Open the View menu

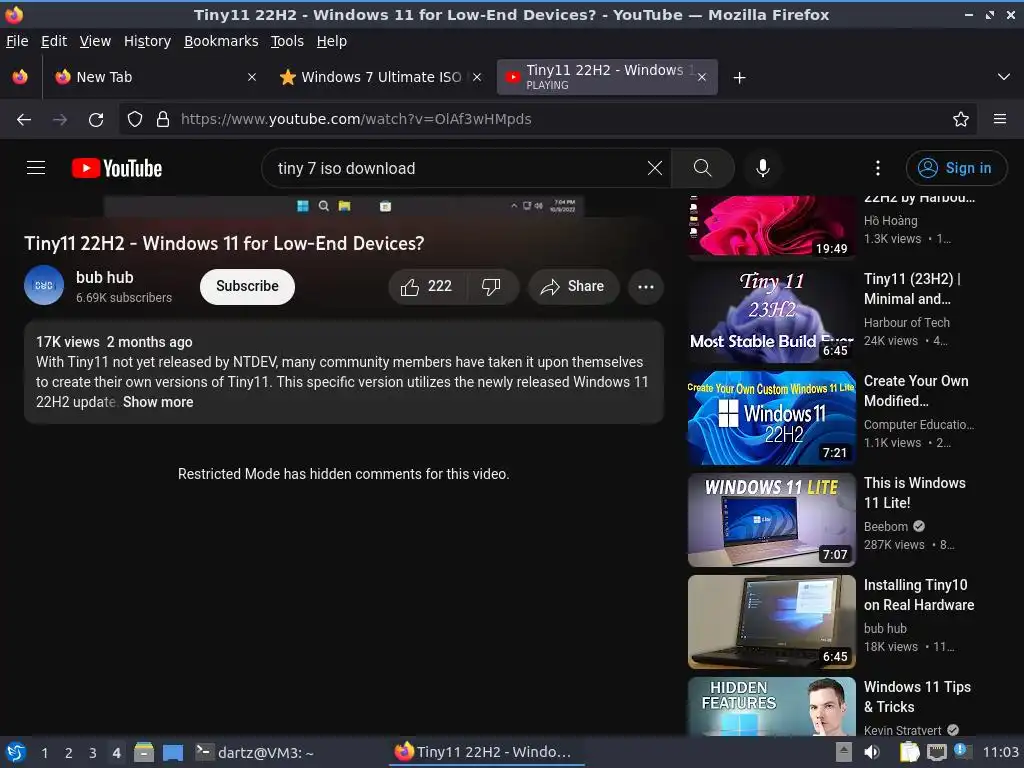(x=95, y=41)
